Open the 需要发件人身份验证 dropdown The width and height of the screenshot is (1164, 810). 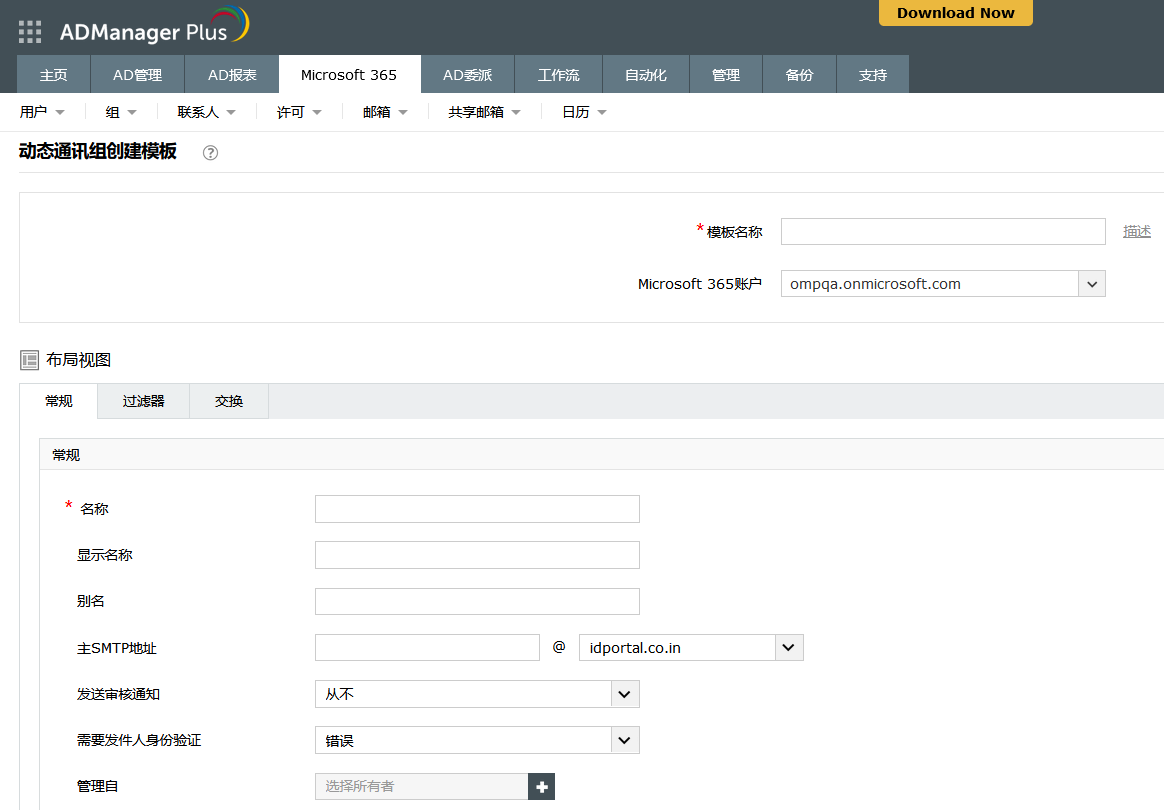pyautogui.click(x=625, y=741)
